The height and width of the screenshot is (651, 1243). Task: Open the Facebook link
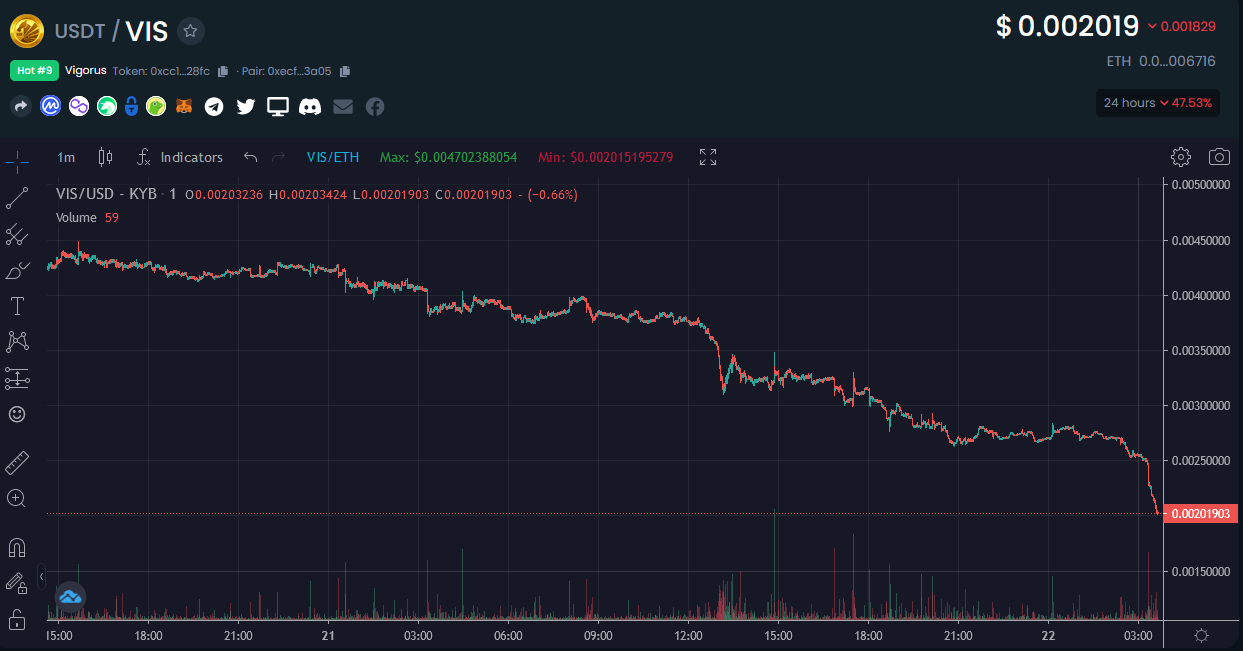(375, 106)
